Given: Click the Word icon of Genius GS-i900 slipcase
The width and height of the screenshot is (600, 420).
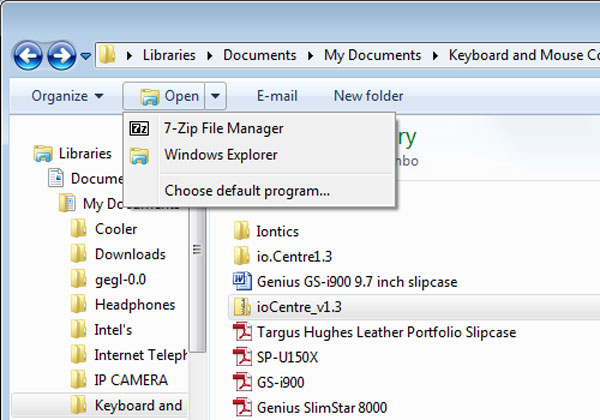Looking at the screenshot, I should point(241,281).
